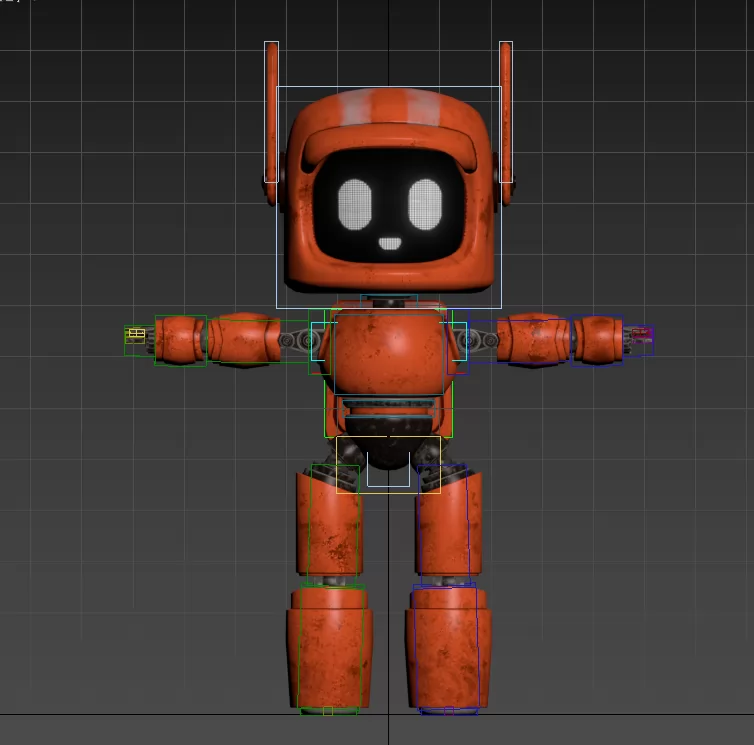
Task: Select the robot's orange helmet head
Action: pyautogui.click(x=390, y=192)
